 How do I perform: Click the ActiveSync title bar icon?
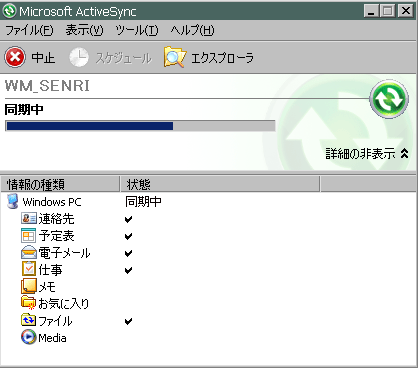(9, 11)
